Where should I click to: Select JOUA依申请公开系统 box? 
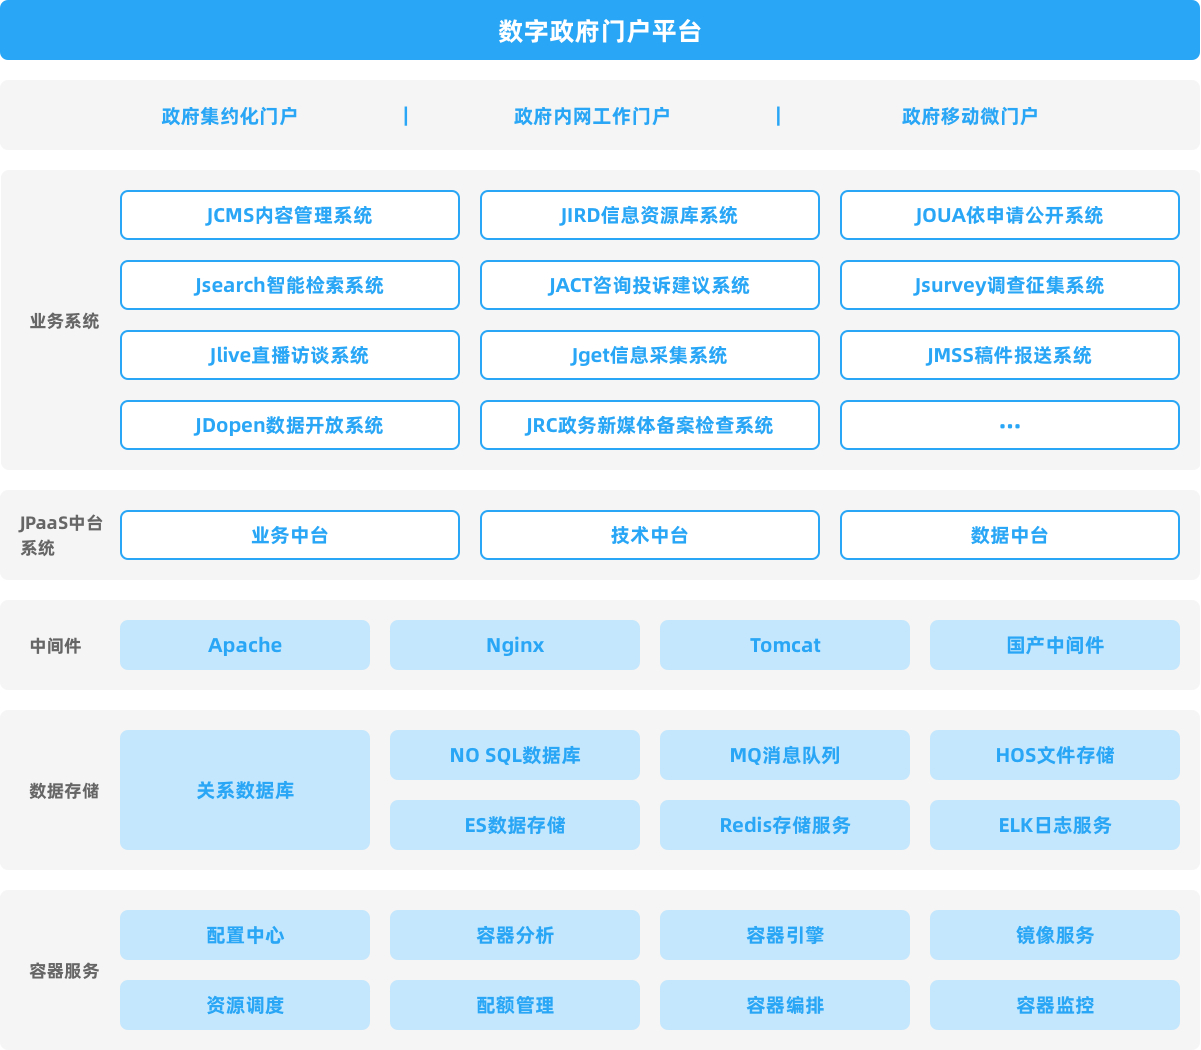click(x=1009, y=215)
